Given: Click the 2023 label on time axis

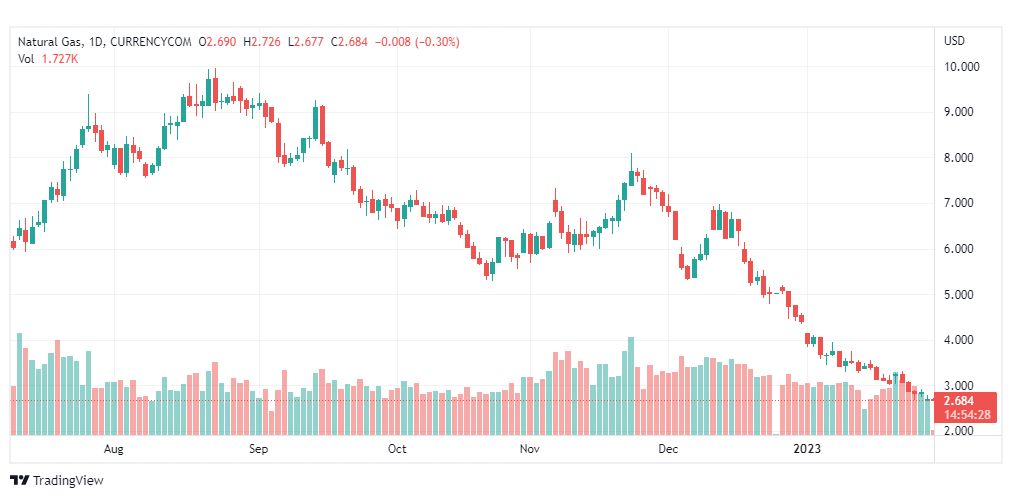Looking at the screenshot, I should click(x=807, y=448).
